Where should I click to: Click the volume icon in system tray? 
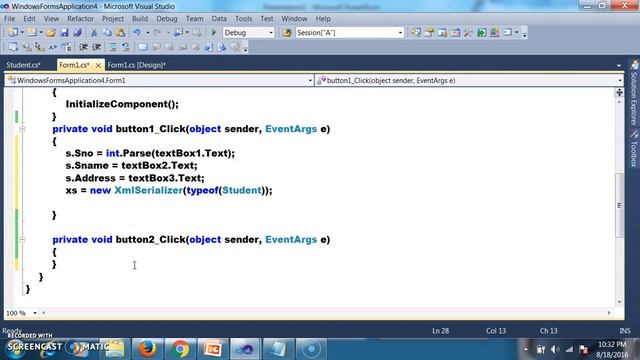pos(555,349)
